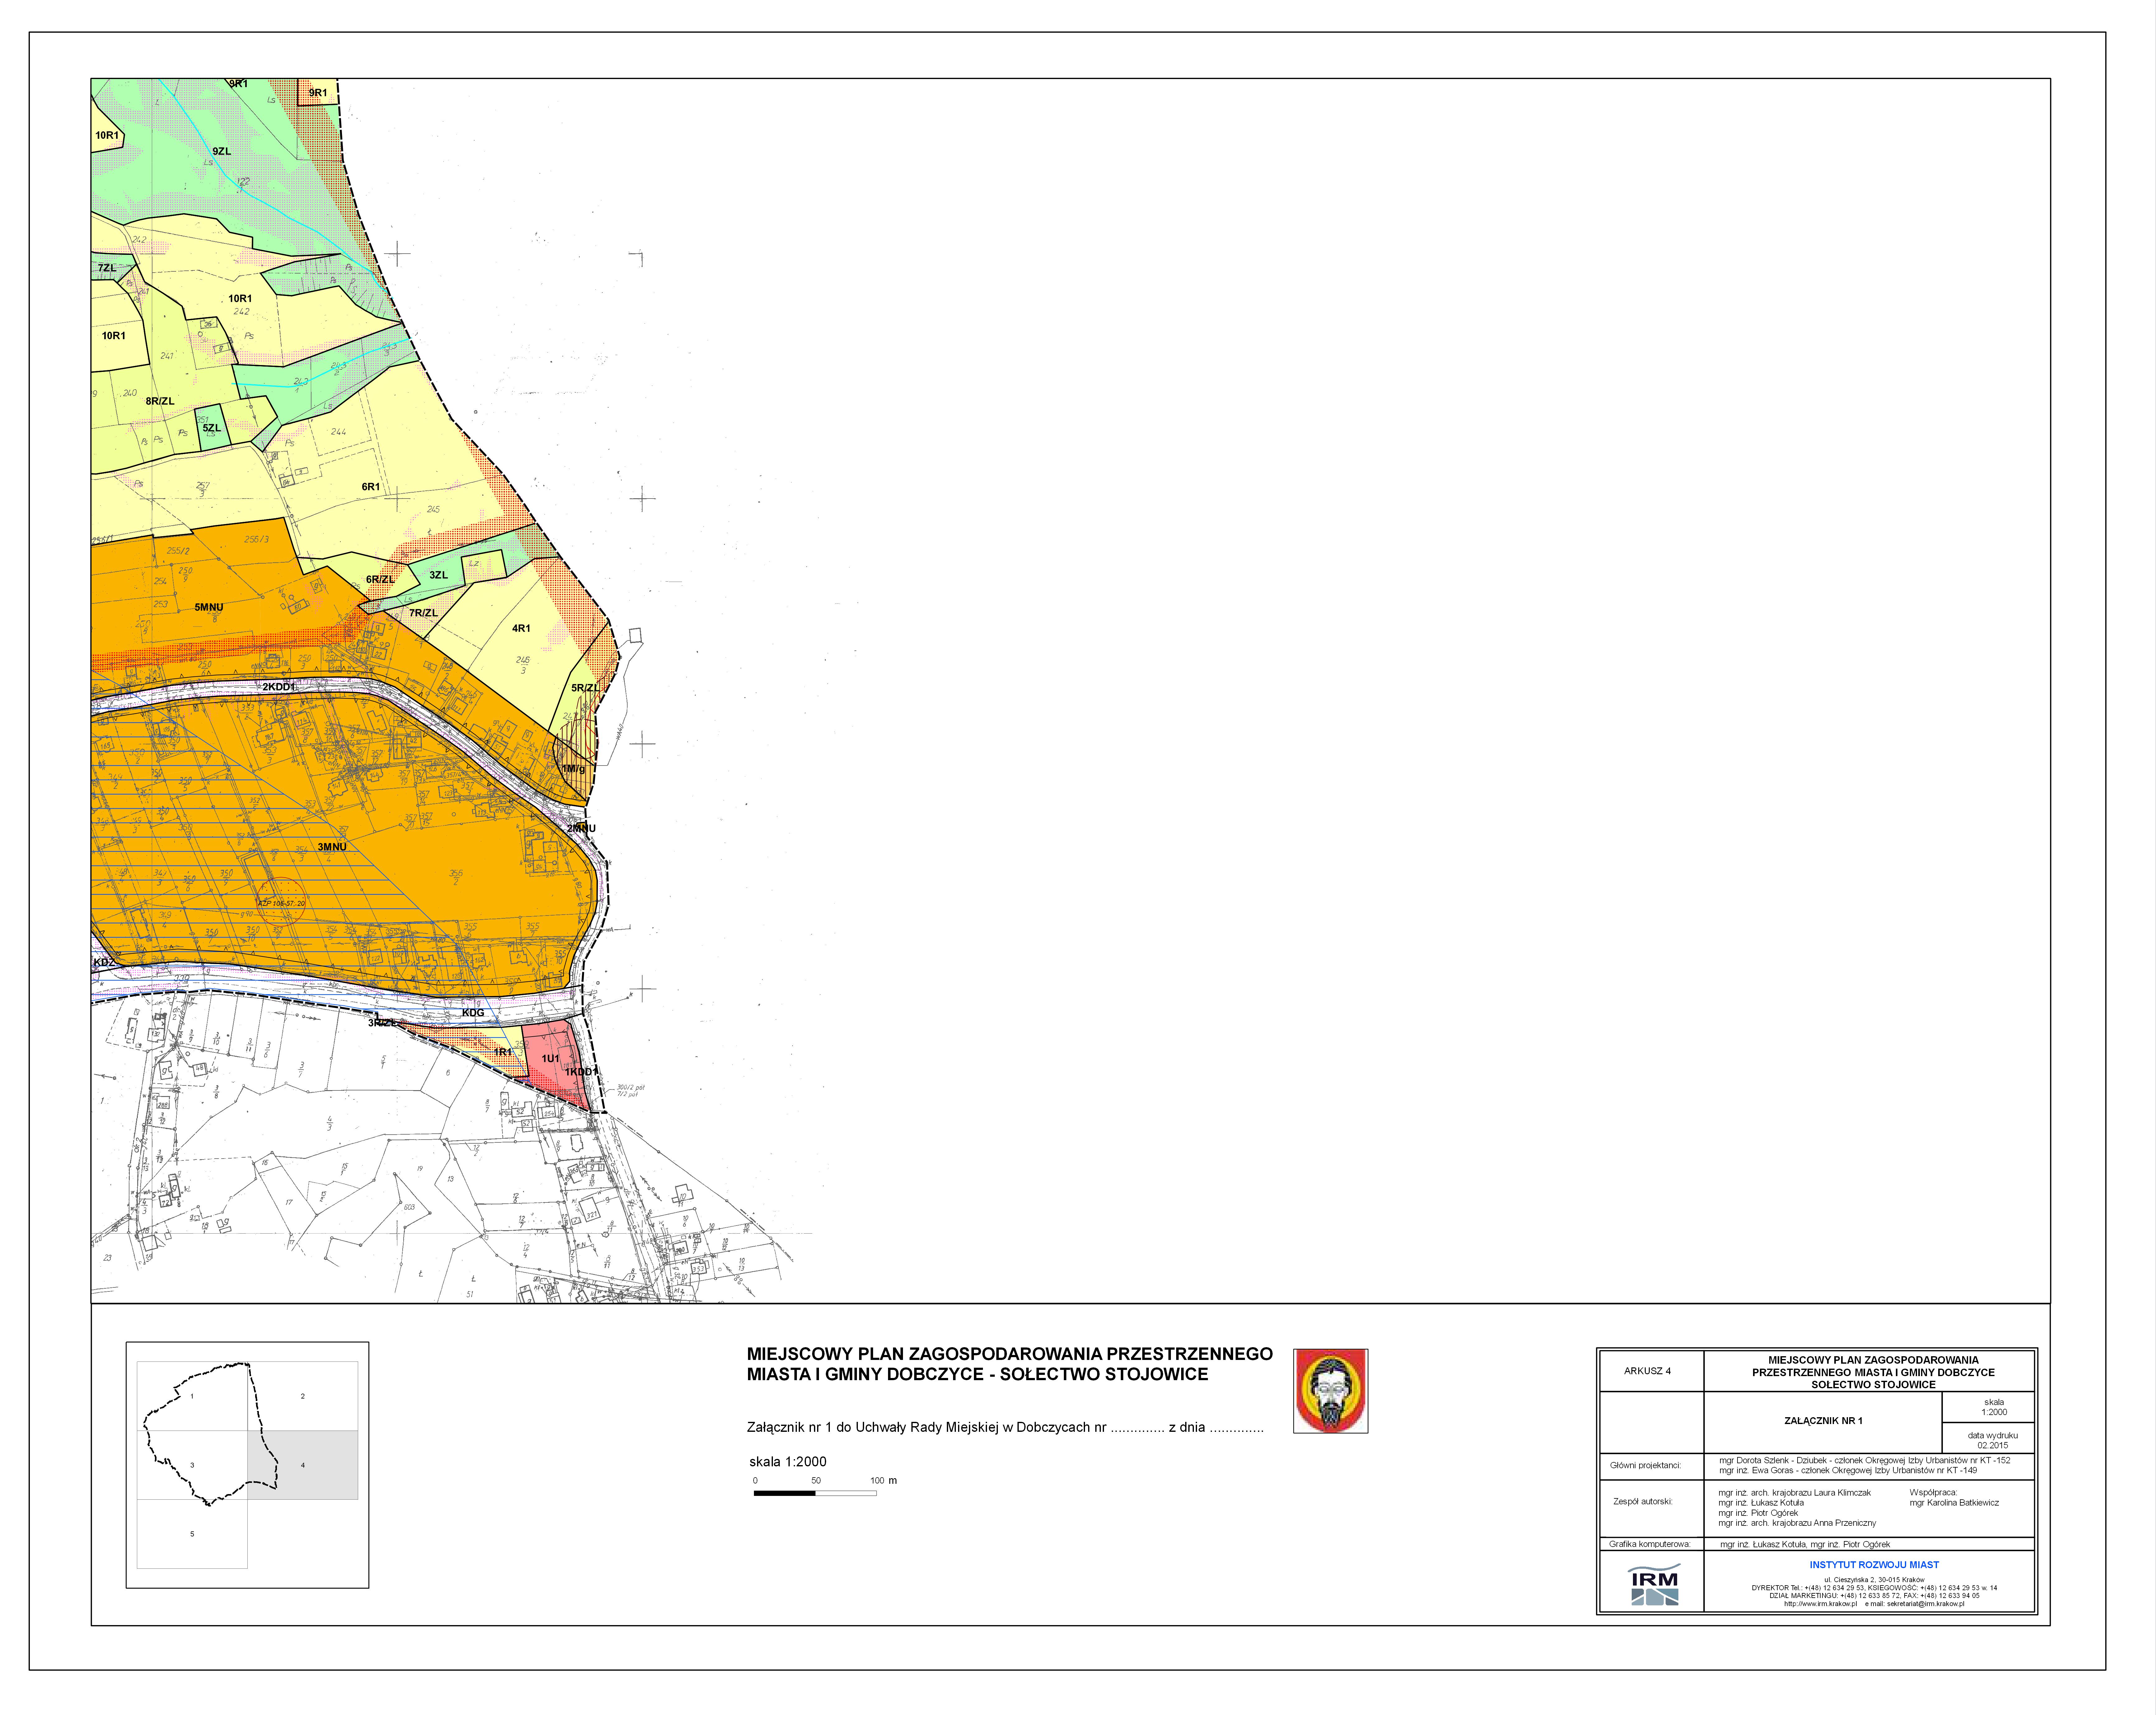Click the 1KDD1 road label
The image size is (2156, 1715).
point(581,1072)
